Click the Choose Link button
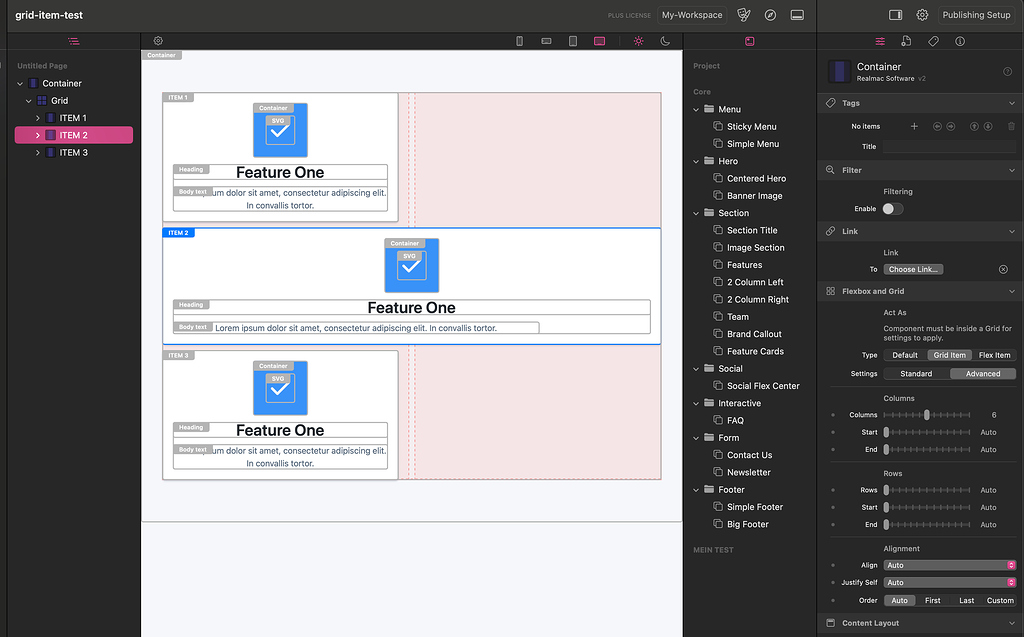The image size is (1024, 637). coord(913,268)
